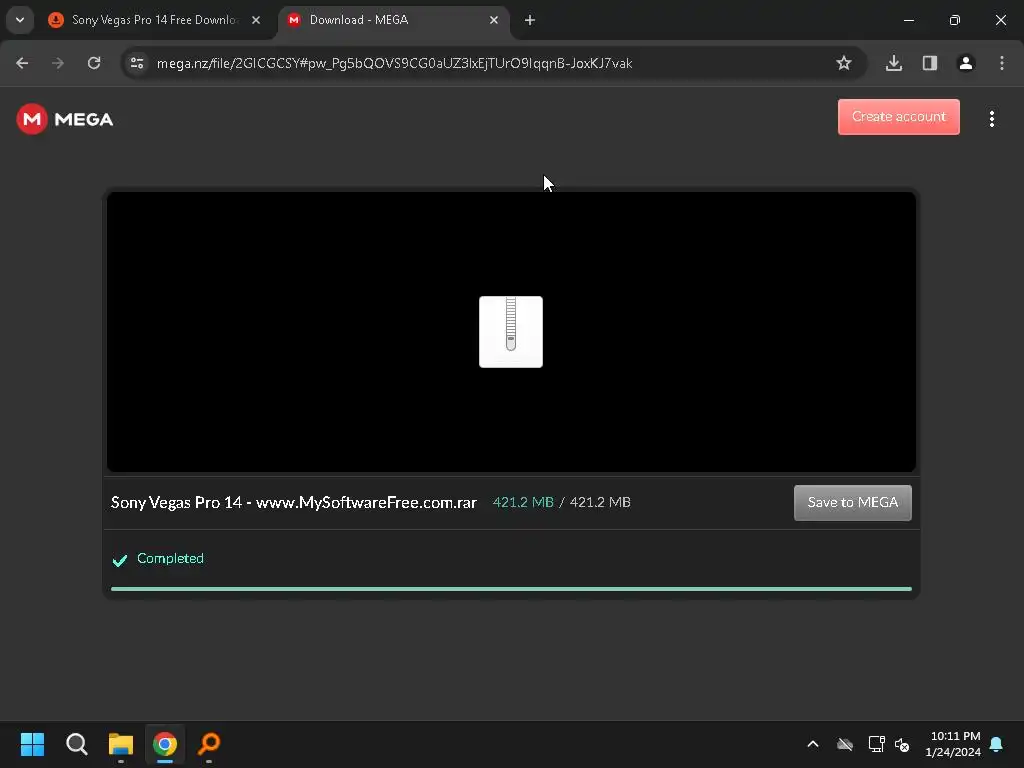Open clock showing 10:11 PM

[953, 744]
